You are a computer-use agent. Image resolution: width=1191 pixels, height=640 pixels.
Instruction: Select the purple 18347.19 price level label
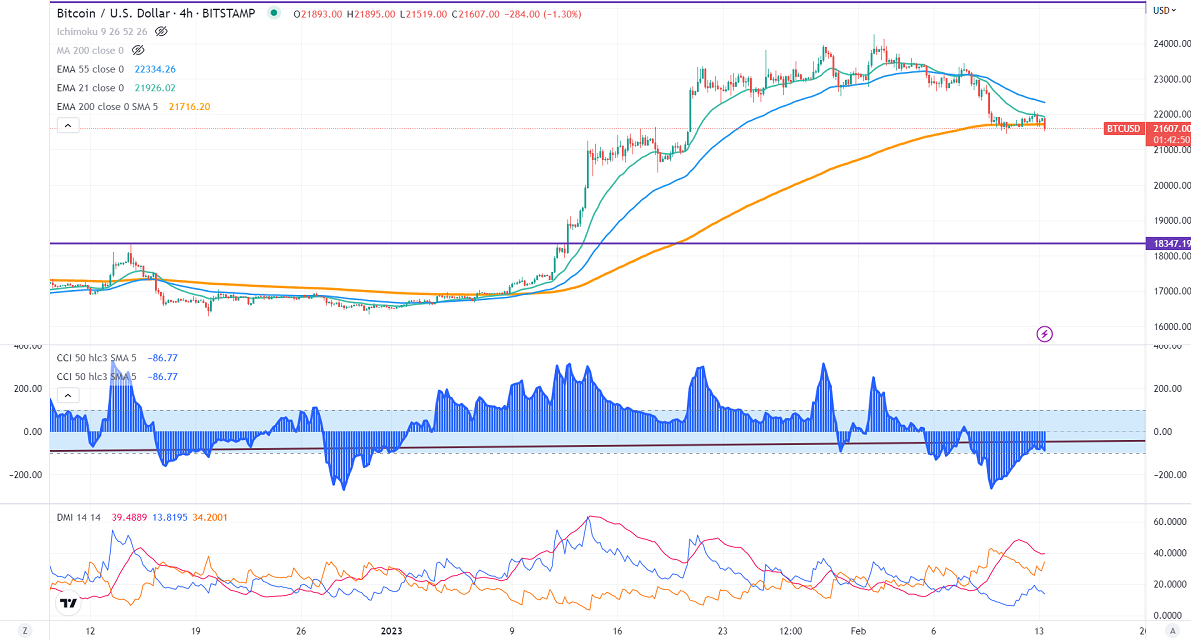point(1169,244)
